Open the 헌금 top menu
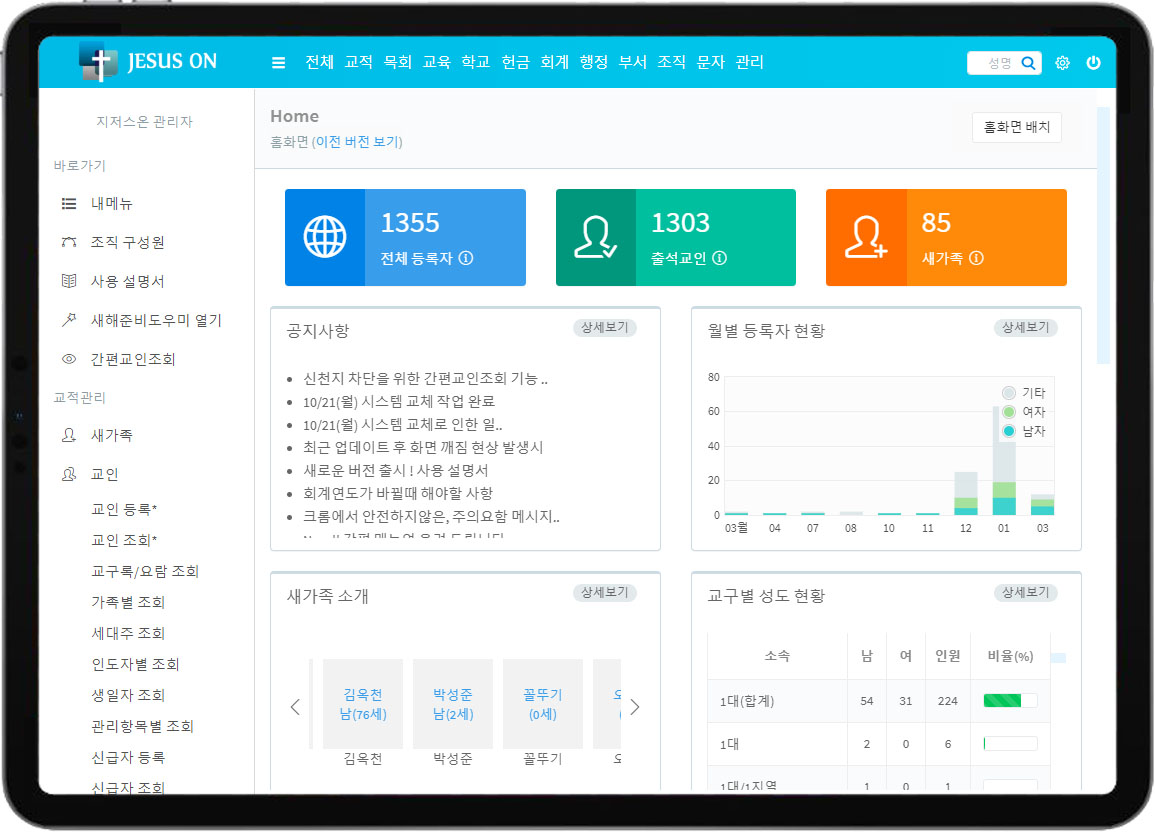Screen dimensions: 1155x832 pyautogui.click(x=515, y=62)
